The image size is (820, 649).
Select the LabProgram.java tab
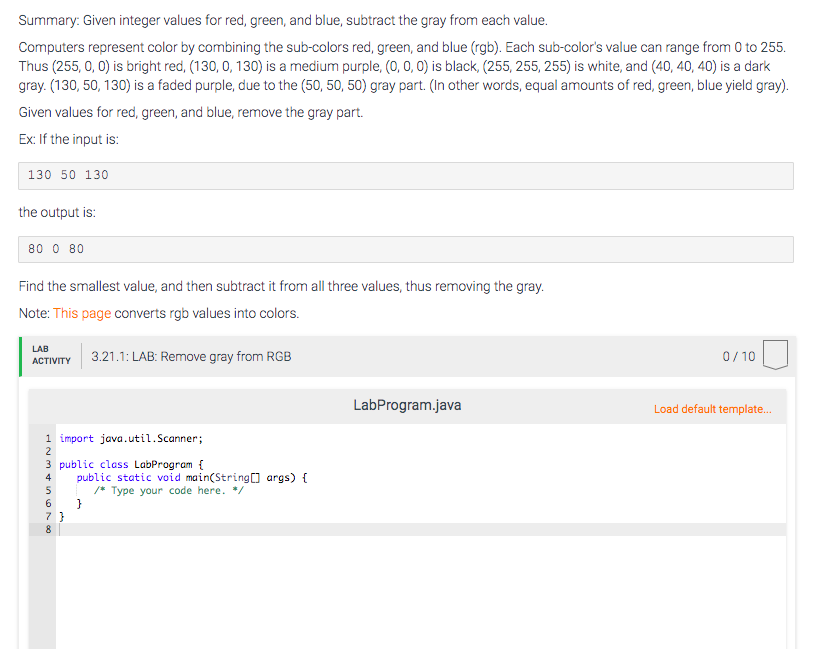(x=406, y=406)
